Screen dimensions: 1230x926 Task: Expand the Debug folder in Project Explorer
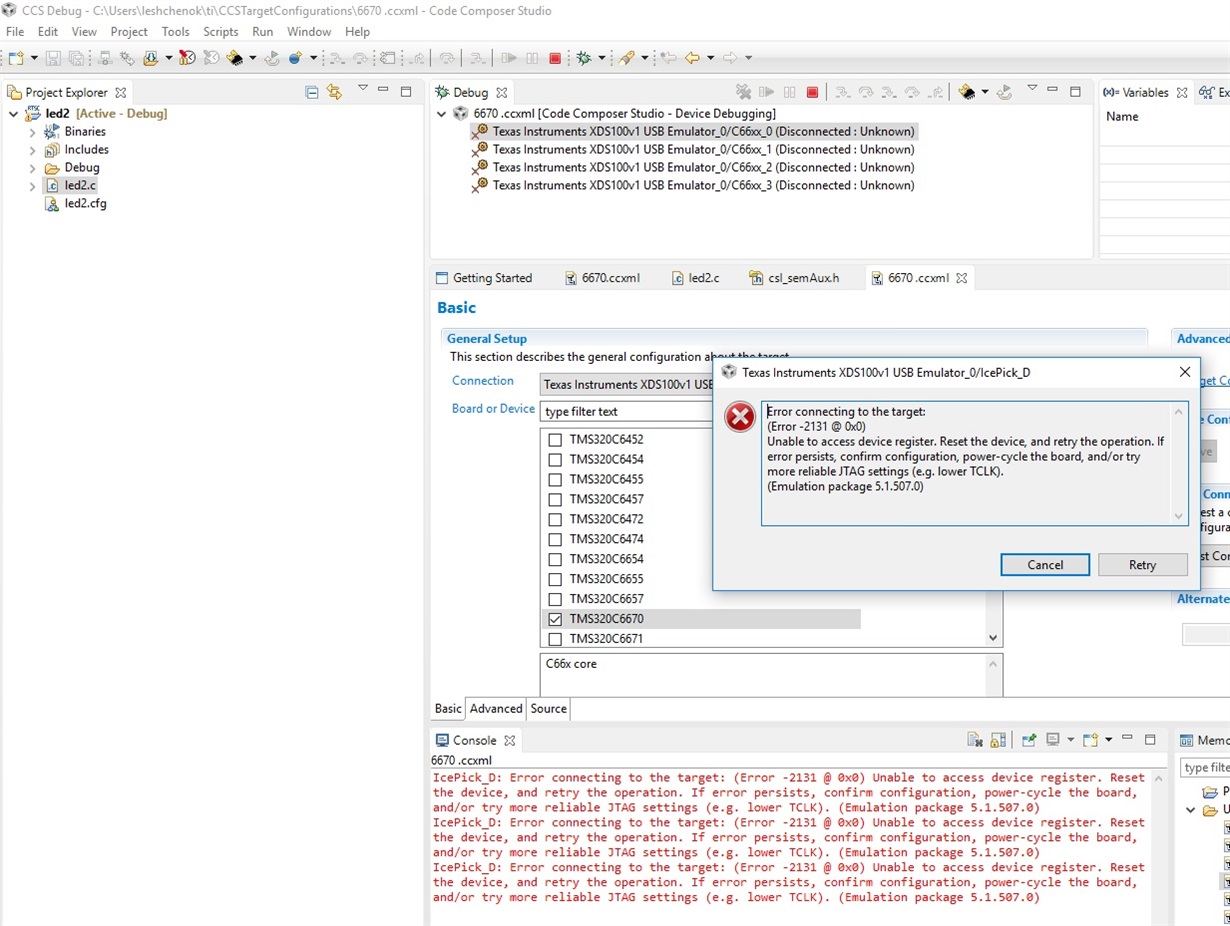pyautogui.click(x=32, y=168)
